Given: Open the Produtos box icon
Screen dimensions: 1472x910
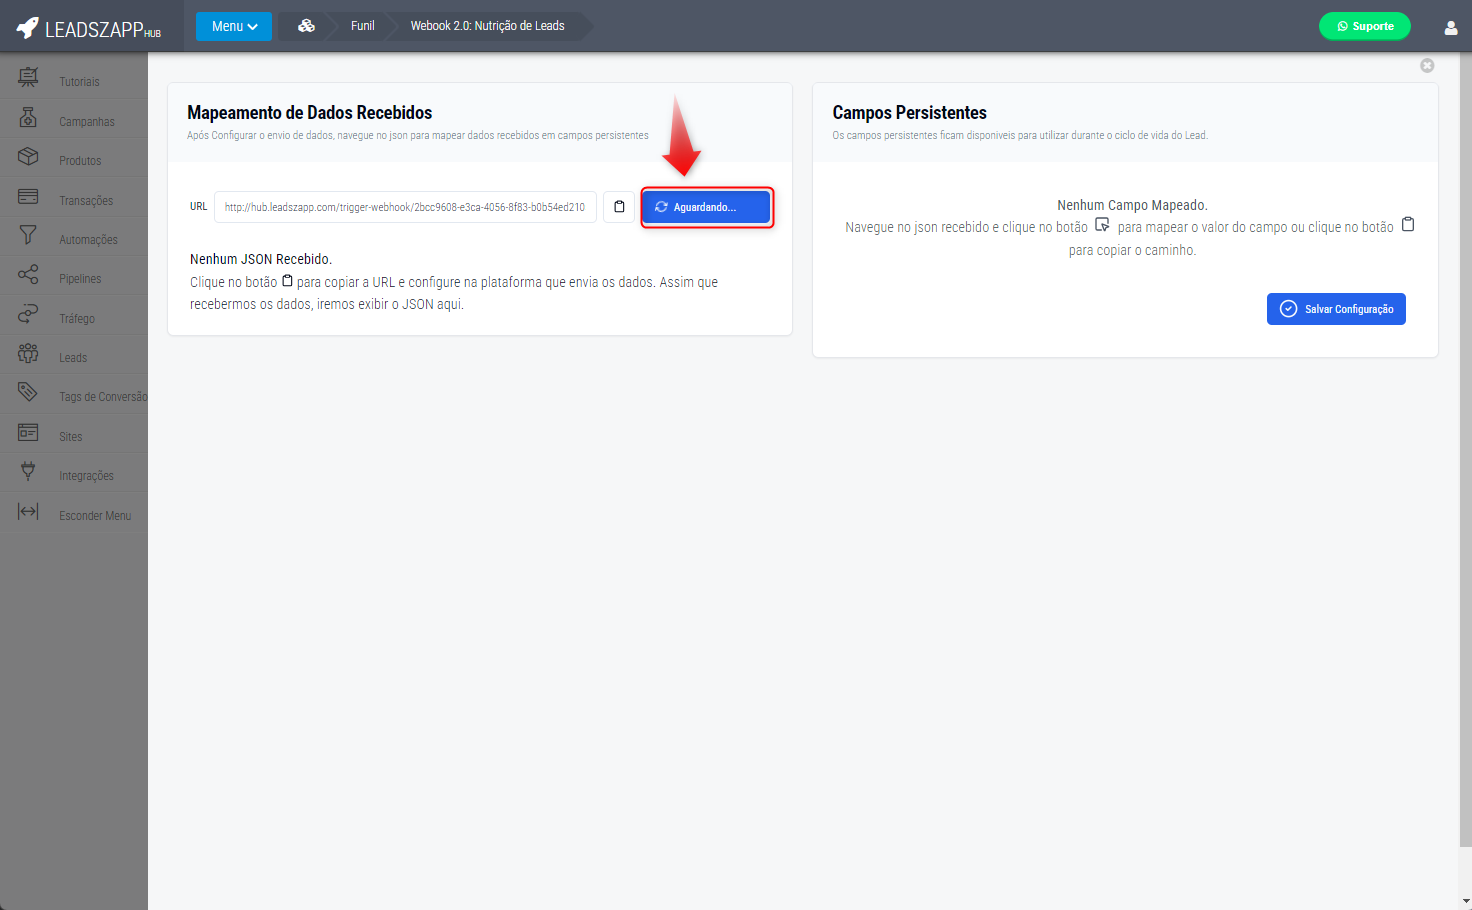Looking at the screenshot, I should 28,157.
